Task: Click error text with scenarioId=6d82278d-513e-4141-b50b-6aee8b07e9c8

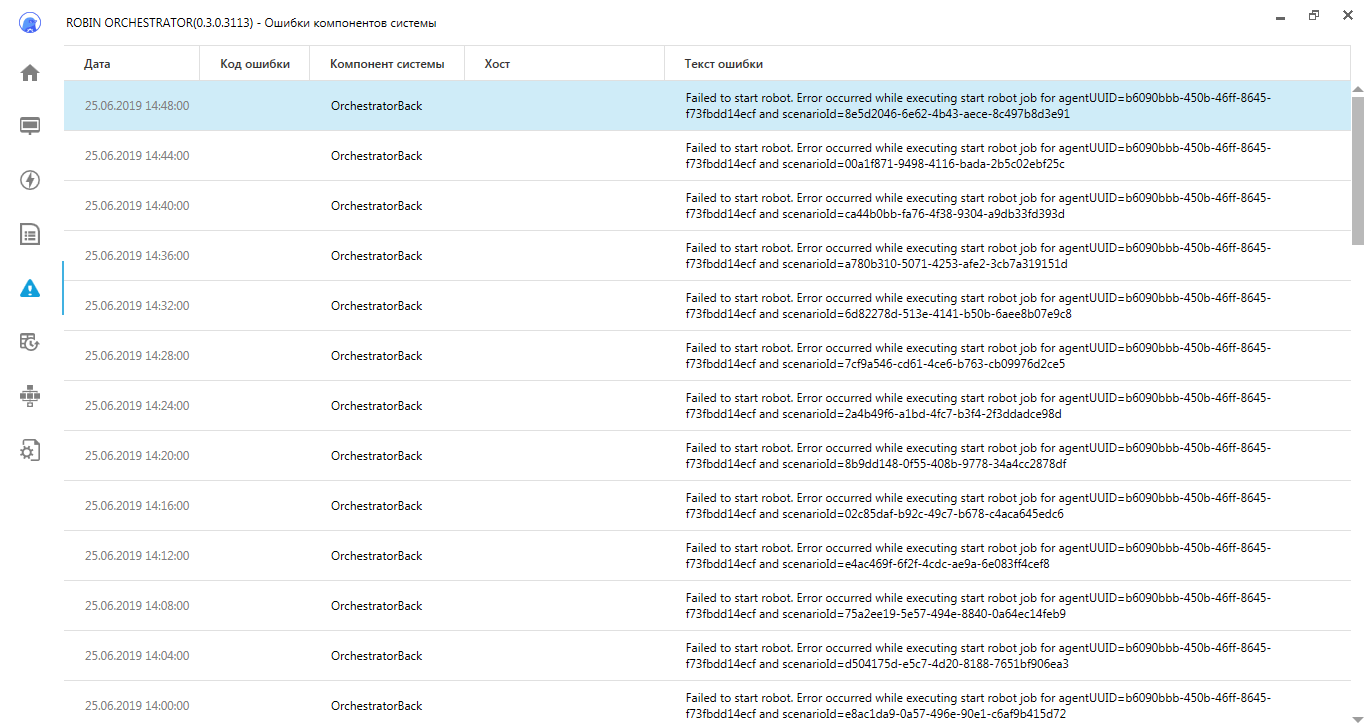Action: pyautogui.click(x=979, y=306)
